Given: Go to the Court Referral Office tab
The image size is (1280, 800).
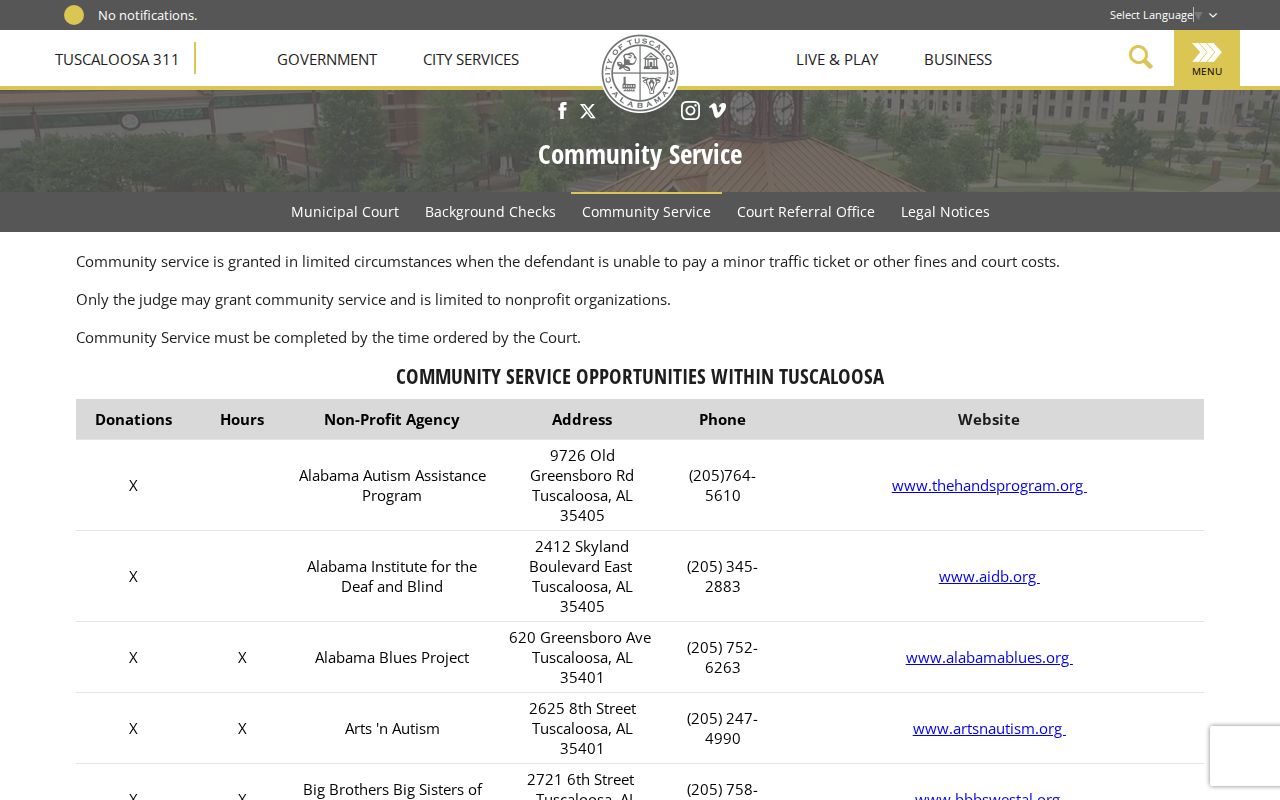Looking at the screenshot, I should point(806,212).
